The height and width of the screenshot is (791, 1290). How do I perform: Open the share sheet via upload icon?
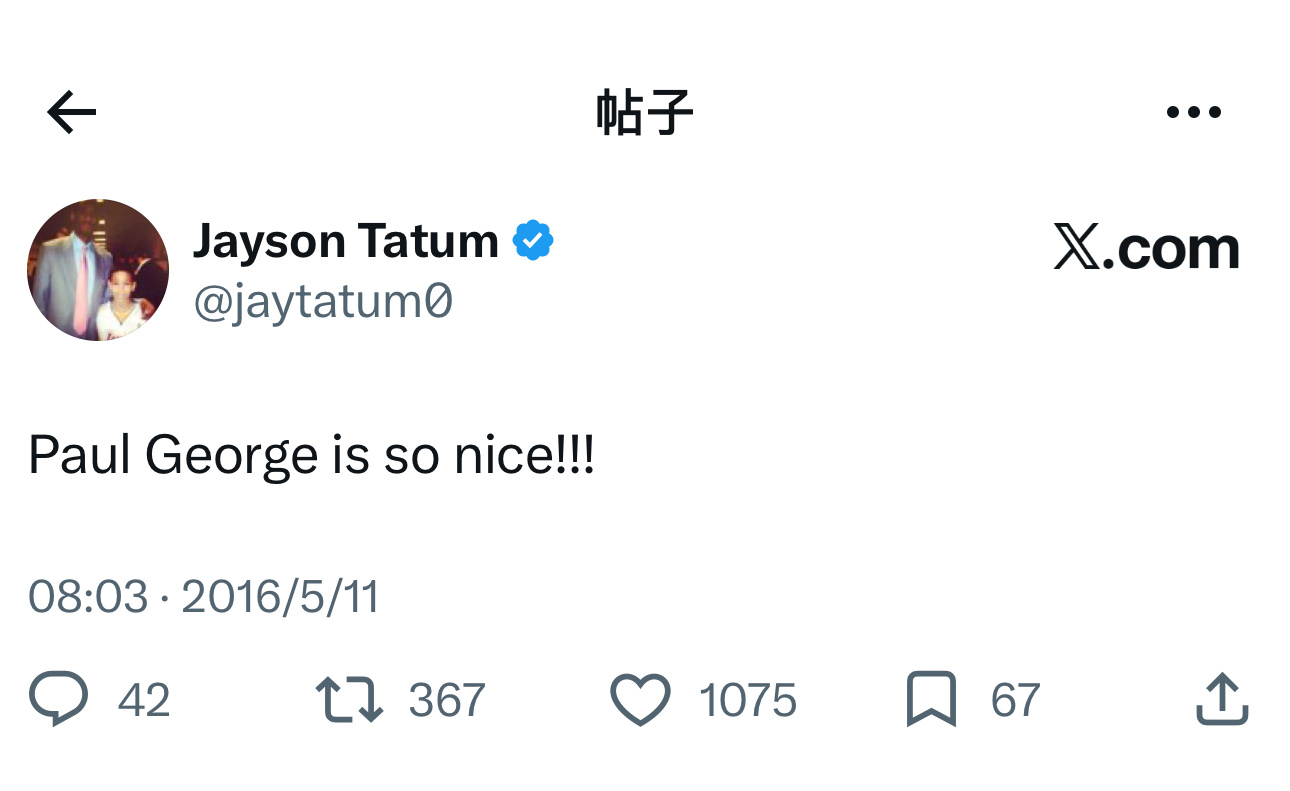tap(1222, 699)
